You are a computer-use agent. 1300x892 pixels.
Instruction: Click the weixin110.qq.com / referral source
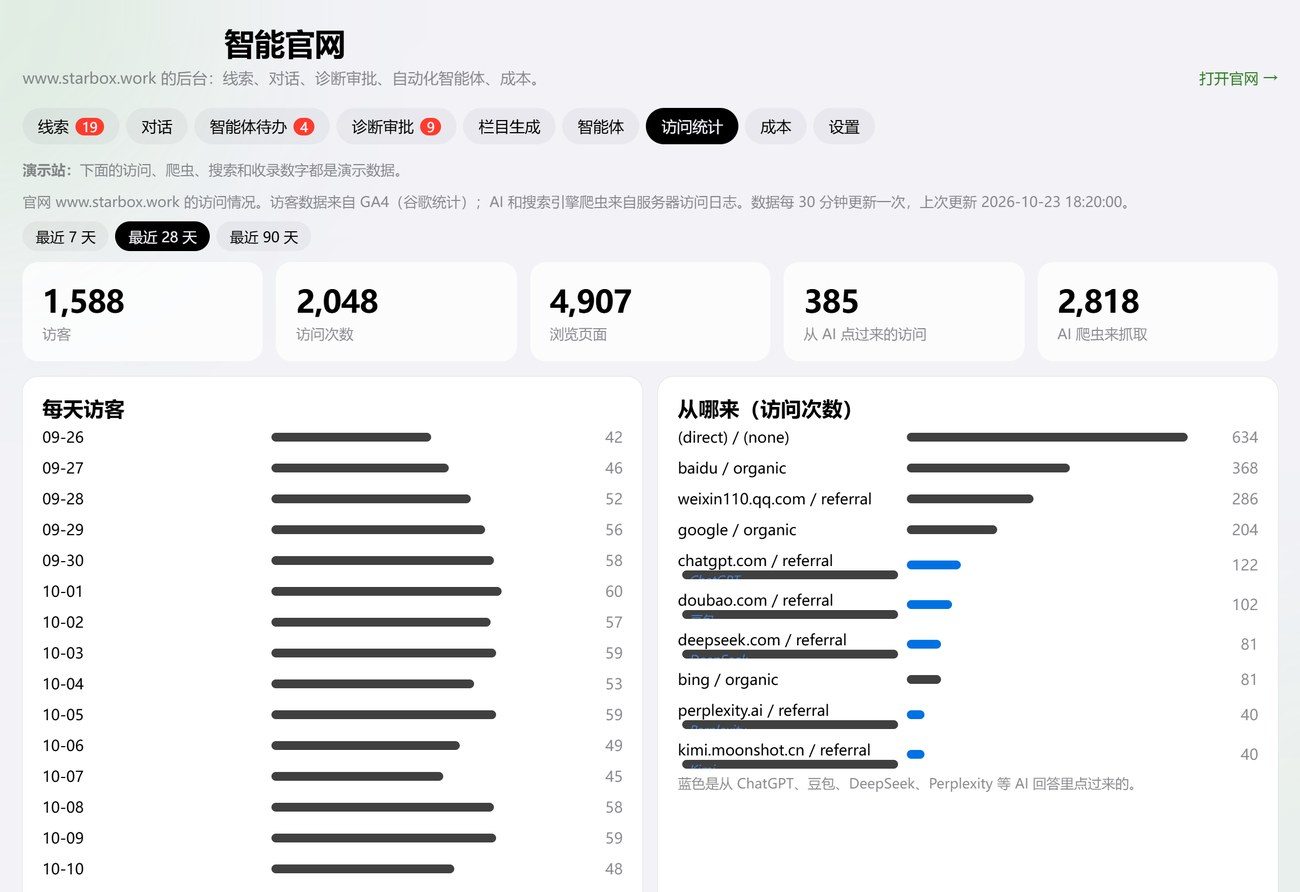775,499
